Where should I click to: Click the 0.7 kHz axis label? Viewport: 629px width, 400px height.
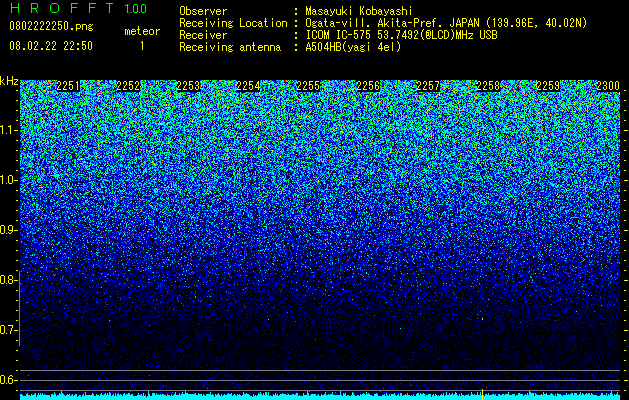point(8,330)
